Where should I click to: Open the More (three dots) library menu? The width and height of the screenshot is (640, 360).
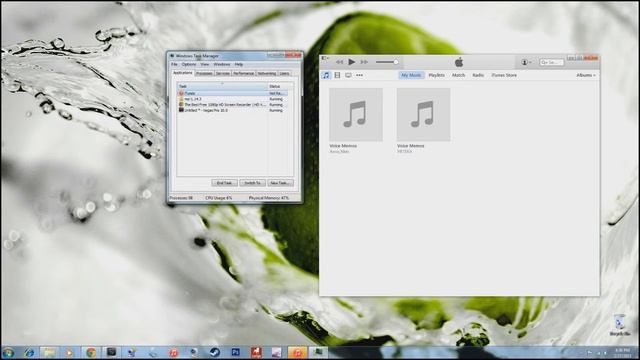point(359,75)
